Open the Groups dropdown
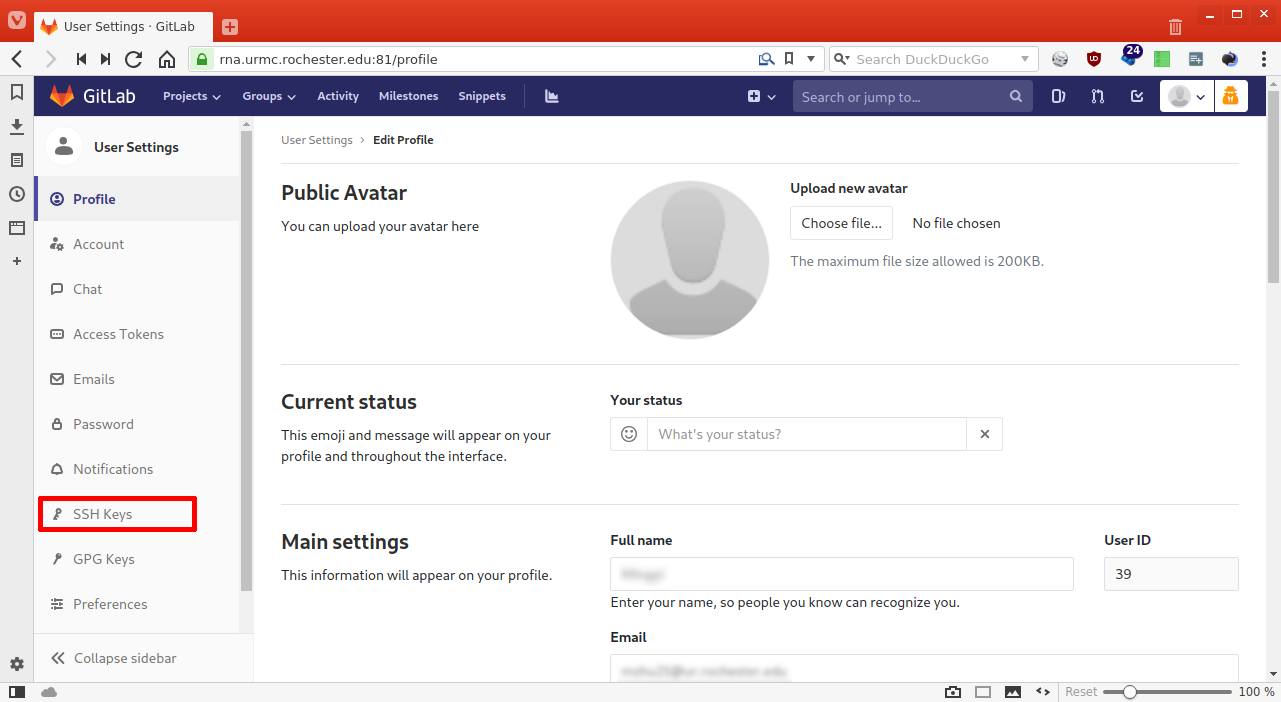 pos(267,96)
